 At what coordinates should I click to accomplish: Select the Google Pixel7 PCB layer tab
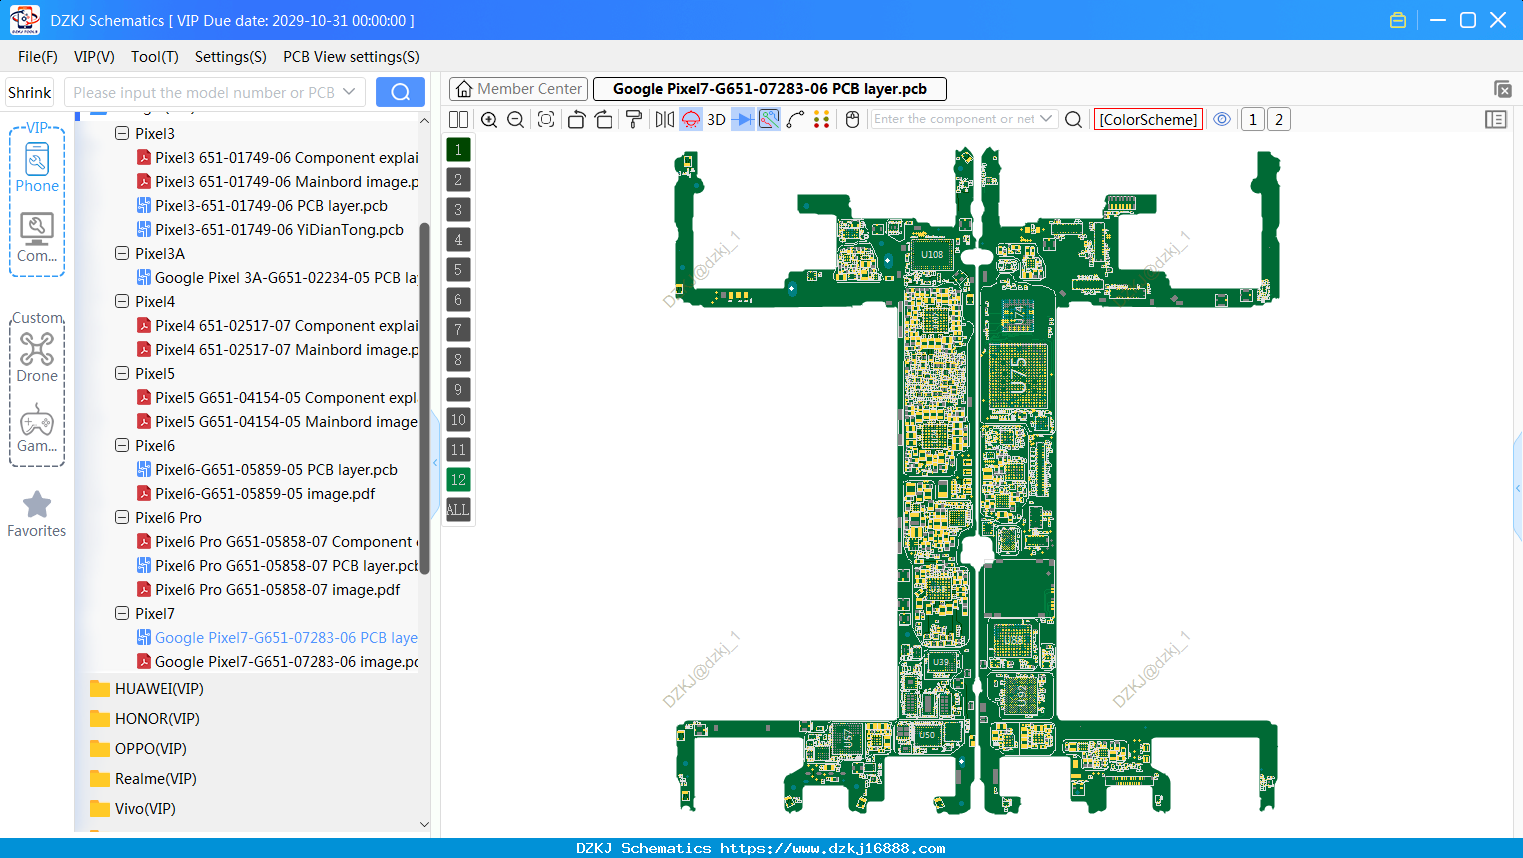pos(770,89)
